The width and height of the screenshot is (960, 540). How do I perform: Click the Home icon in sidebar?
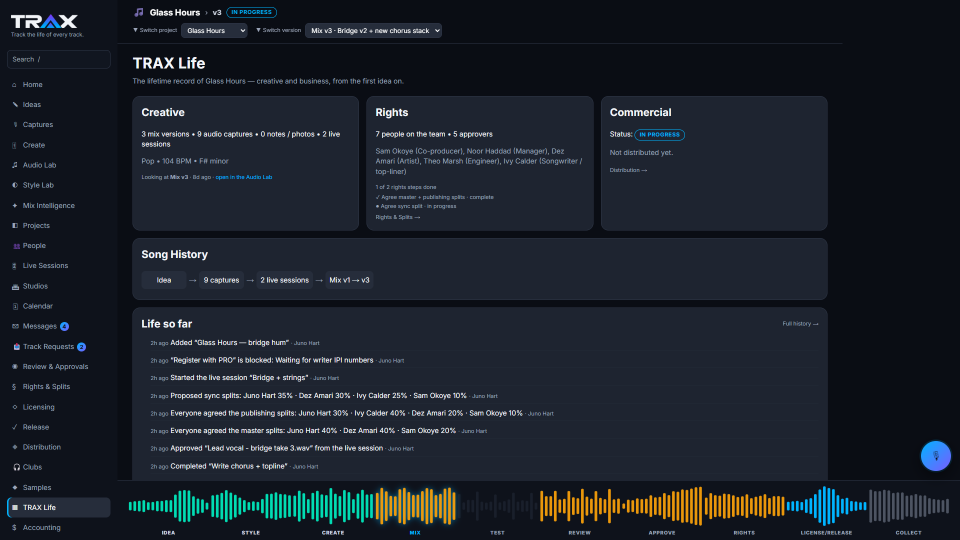(x=15, y=84)
